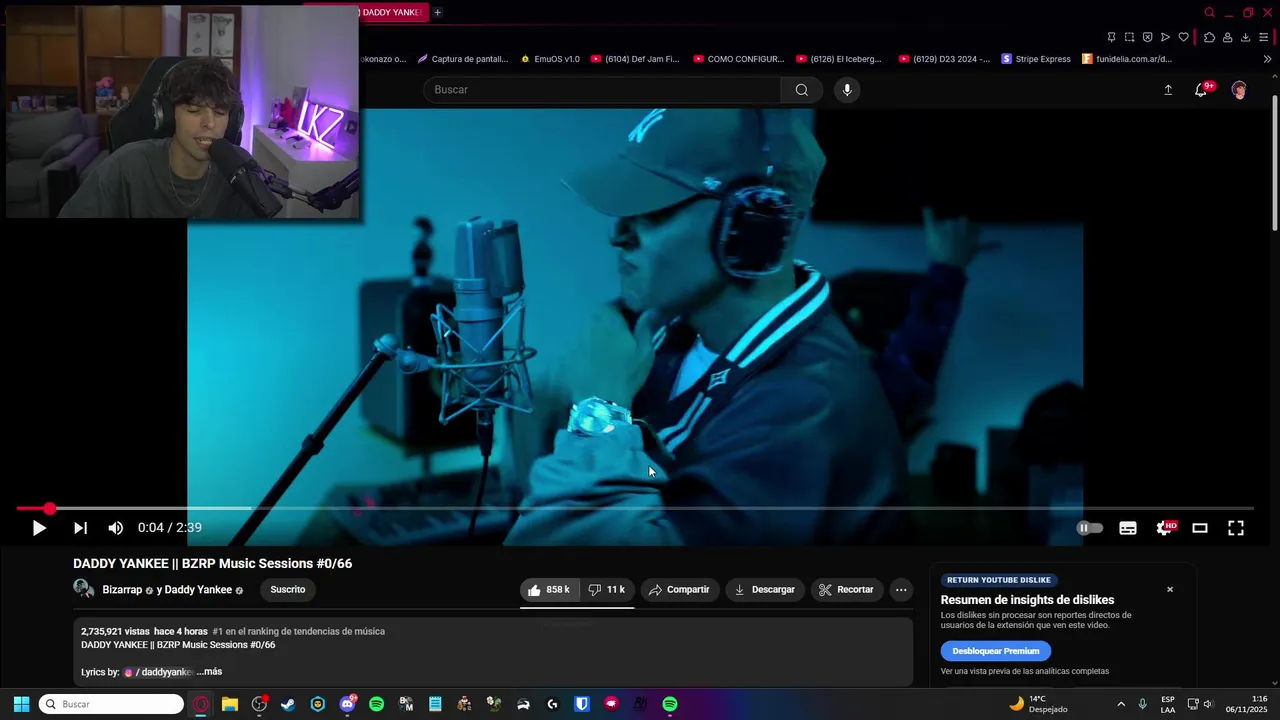Open the browser downloads icon
Screen dimensions: 1280x720
click(1245, 37)
